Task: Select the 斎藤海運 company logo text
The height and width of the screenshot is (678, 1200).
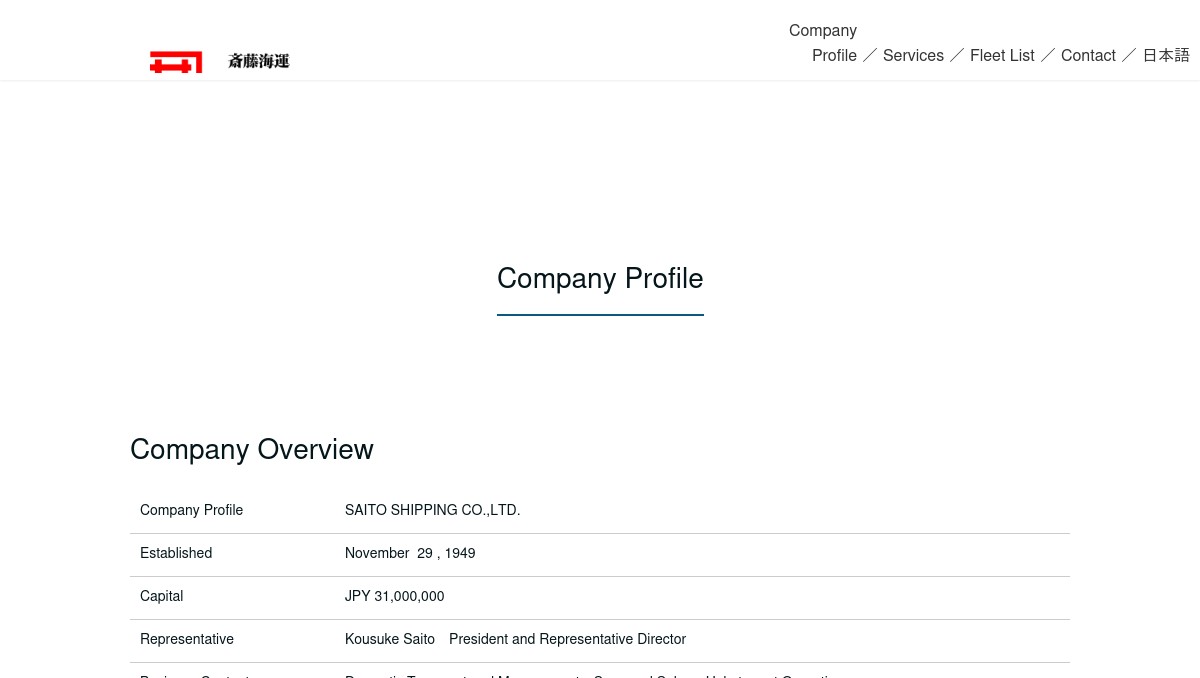Action: click(x=258, y=61)
